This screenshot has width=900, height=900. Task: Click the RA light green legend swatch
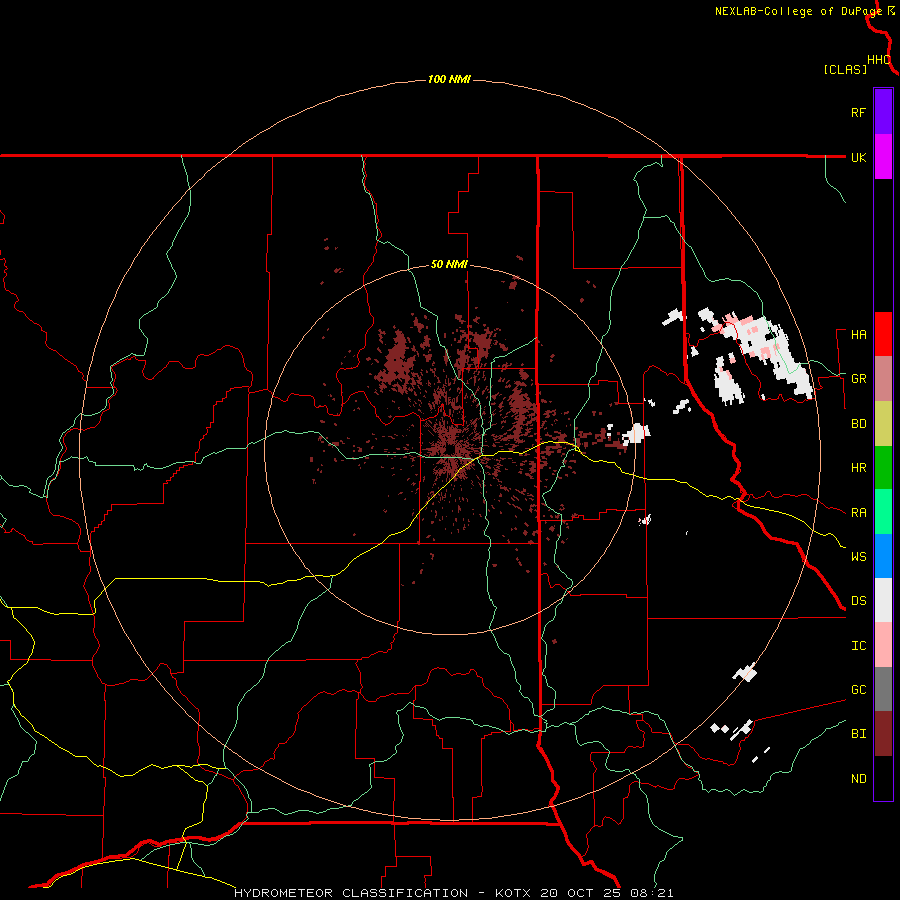(x=883, y=512)
